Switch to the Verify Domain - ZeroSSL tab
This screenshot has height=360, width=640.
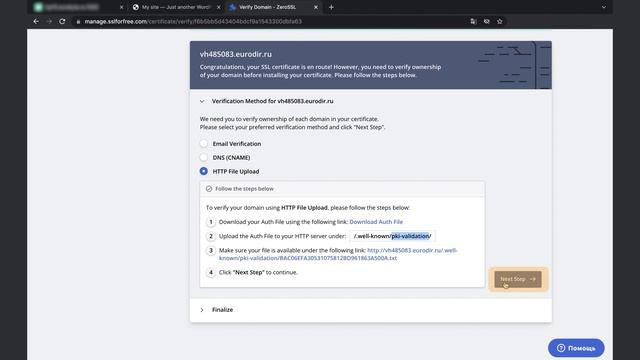pos(273,7)
